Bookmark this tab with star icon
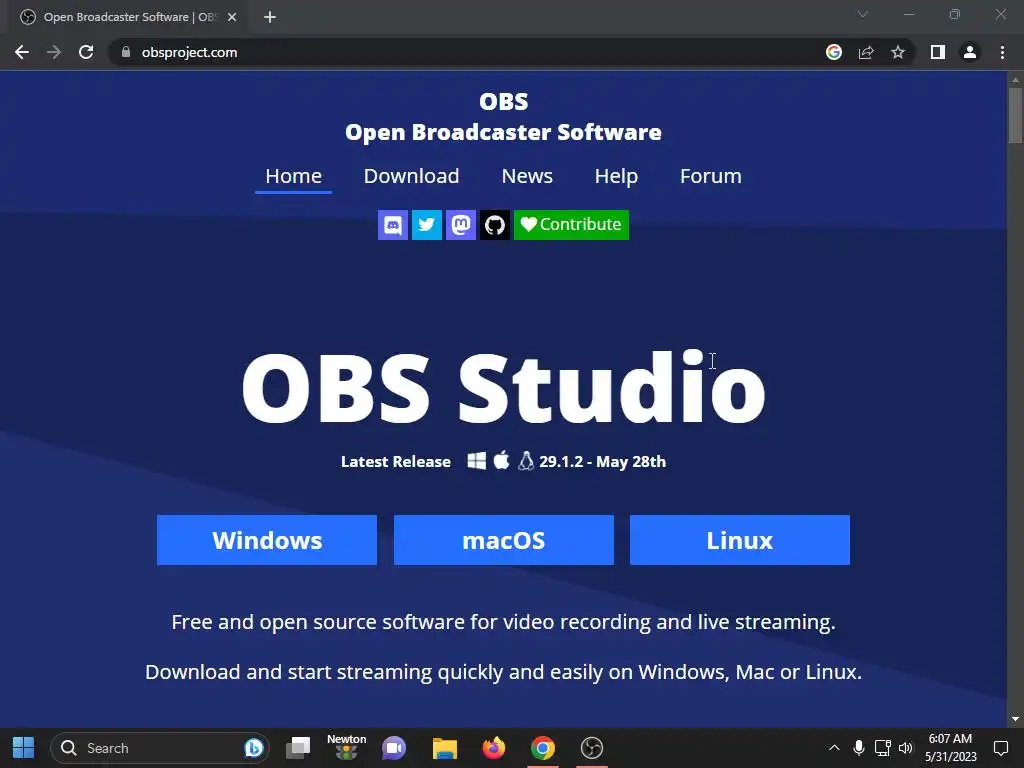Image resolution: width=1024 pixels, height=768 pixels. (898, 52)
